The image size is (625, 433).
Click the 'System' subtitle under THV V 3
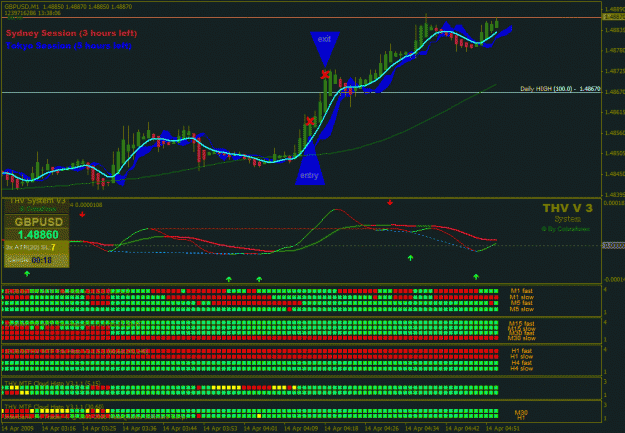[568, 219]
